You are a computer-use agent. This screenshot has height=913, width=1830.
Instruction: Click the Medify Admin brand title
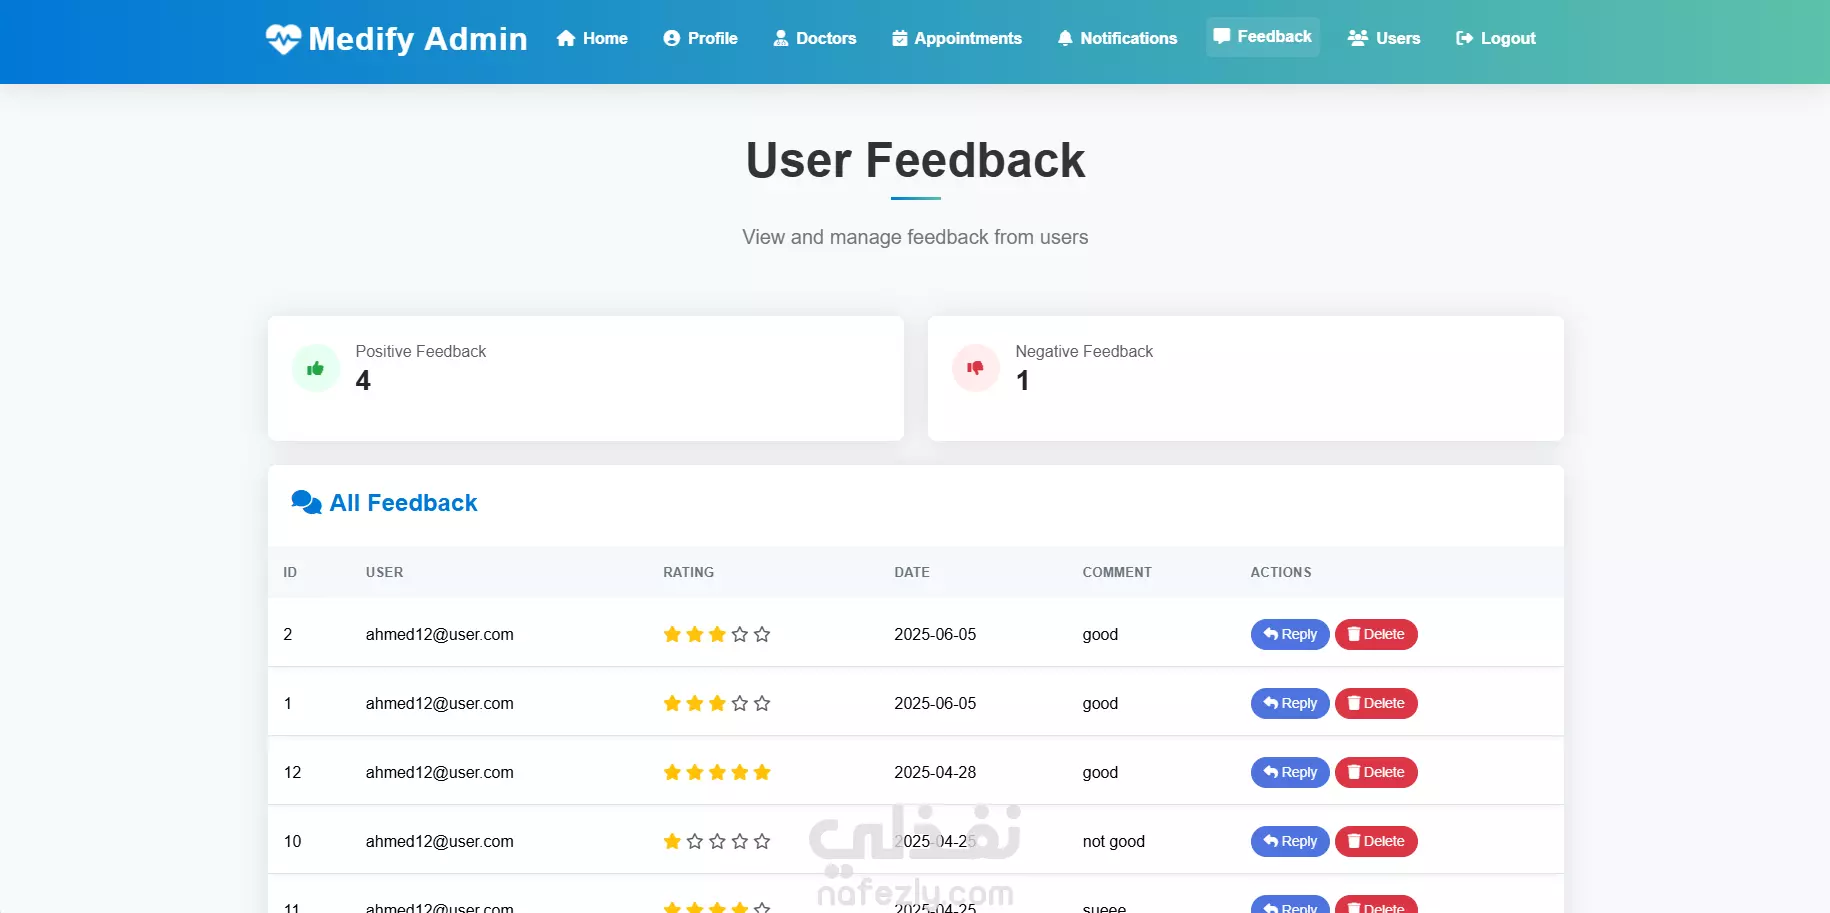418,39
